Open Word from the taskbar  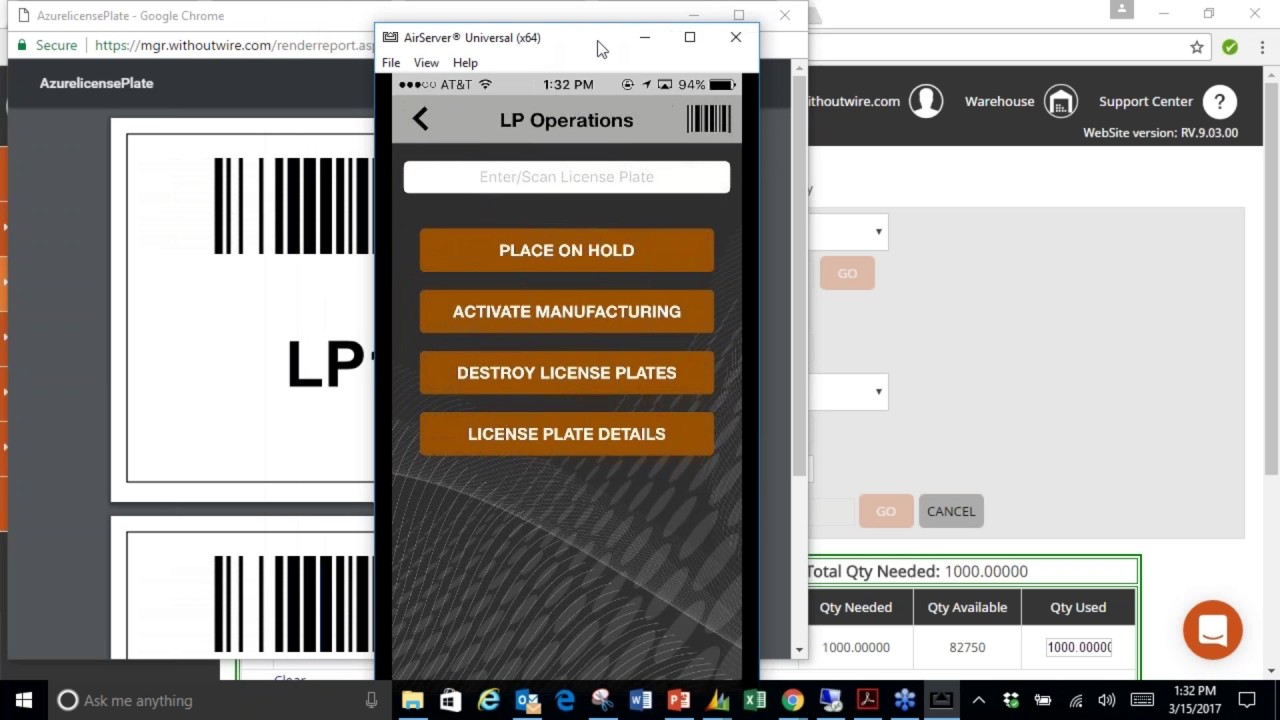click(x=640, y=700)
